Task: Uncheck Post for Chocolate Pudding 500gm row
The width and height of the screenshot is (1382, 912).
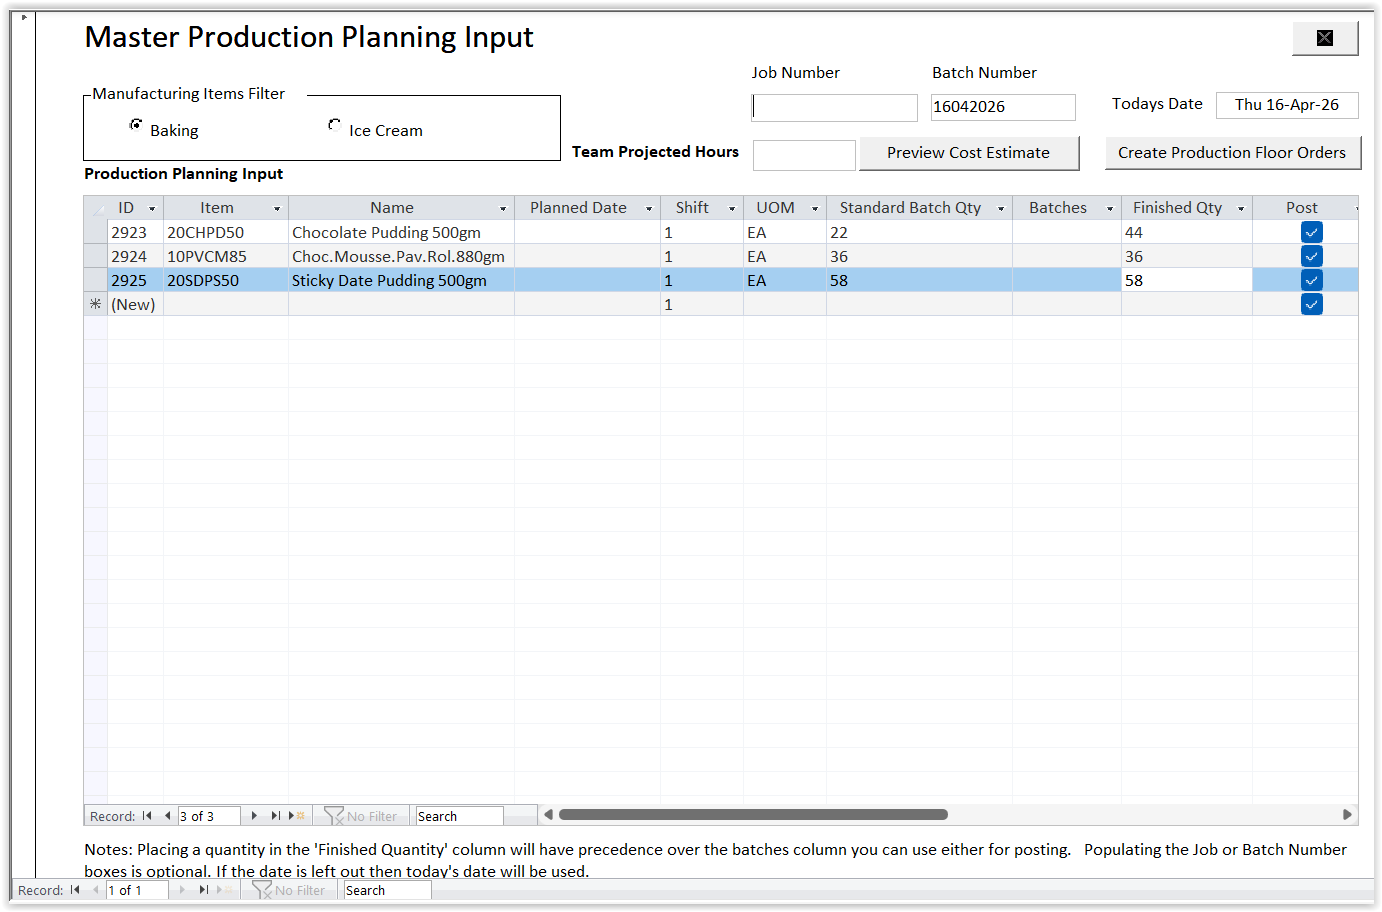Action: [x=1311, y=232]
